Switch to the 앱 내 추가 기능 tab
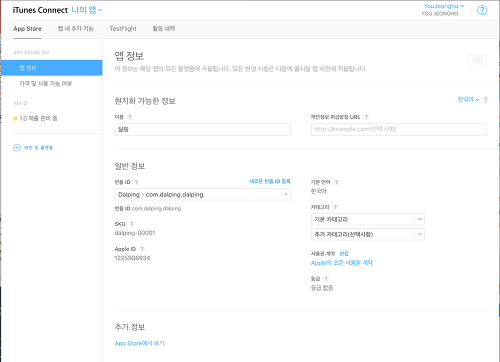Viewport: 500px width, 362px height. 75,29
